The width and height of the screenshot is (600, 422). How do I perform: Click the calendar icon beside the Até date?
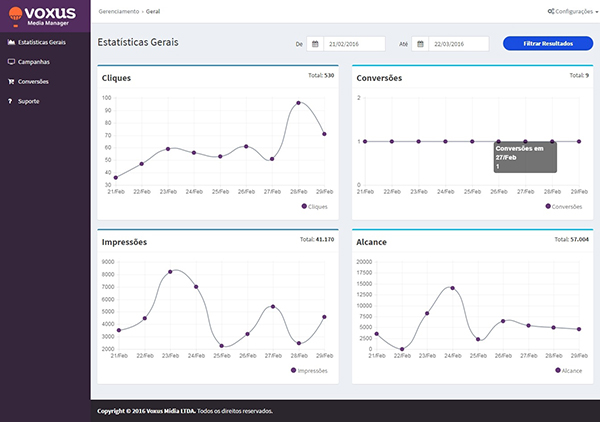tap(420, 44)
